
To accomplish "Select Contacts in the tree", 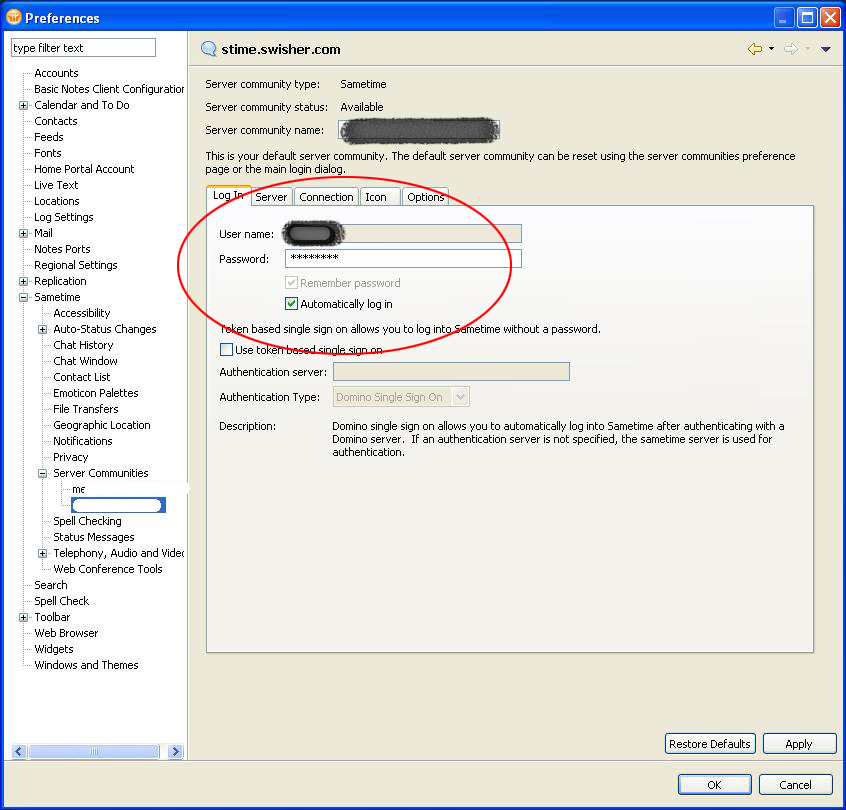I will click(56, 121).
